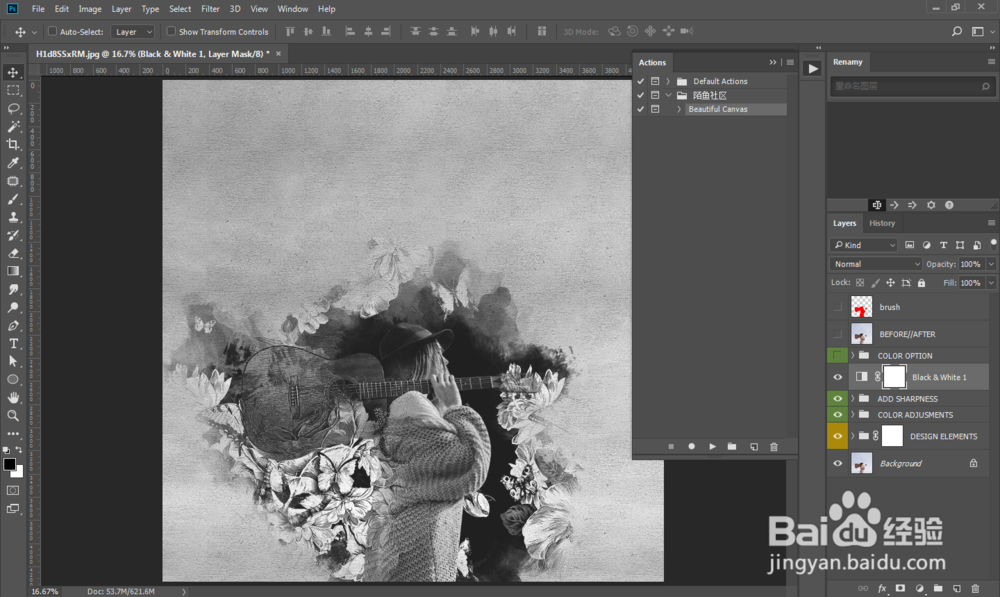Select the Lasso tool
This screenshot has height=597, width=1000.
point(13,108)
